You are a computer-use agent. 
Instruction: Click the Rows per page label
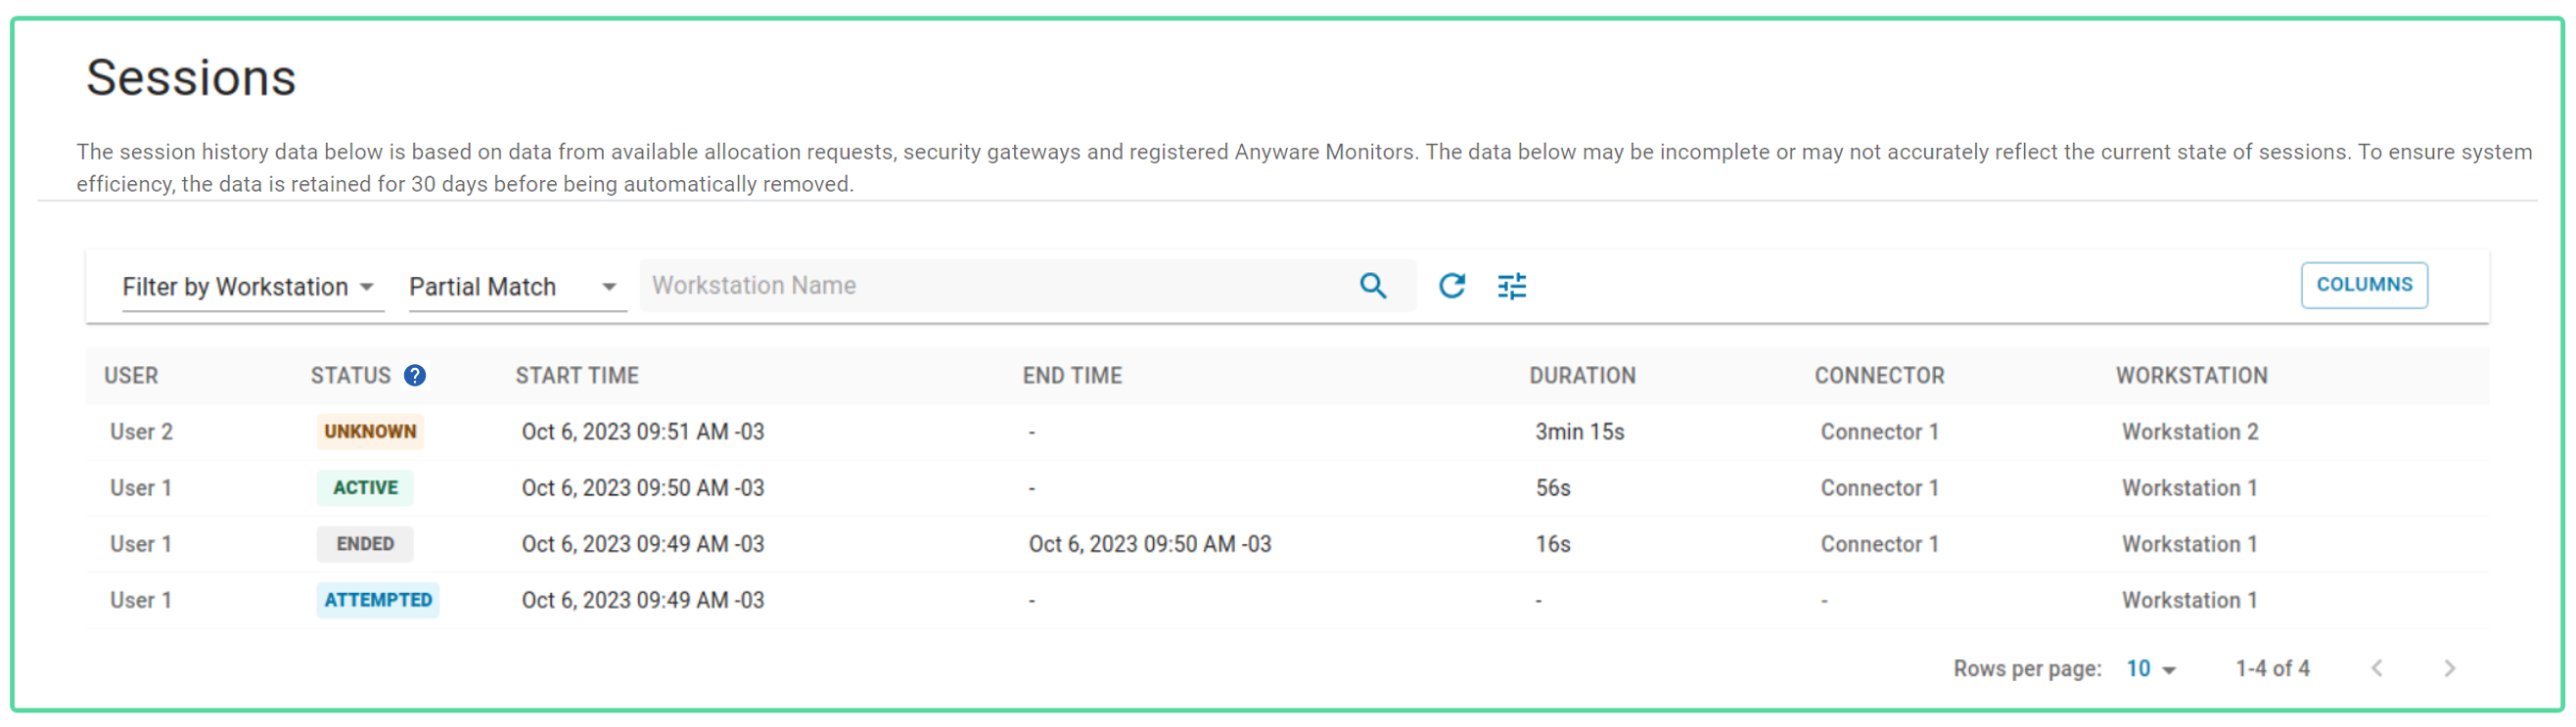(2027, 669)
